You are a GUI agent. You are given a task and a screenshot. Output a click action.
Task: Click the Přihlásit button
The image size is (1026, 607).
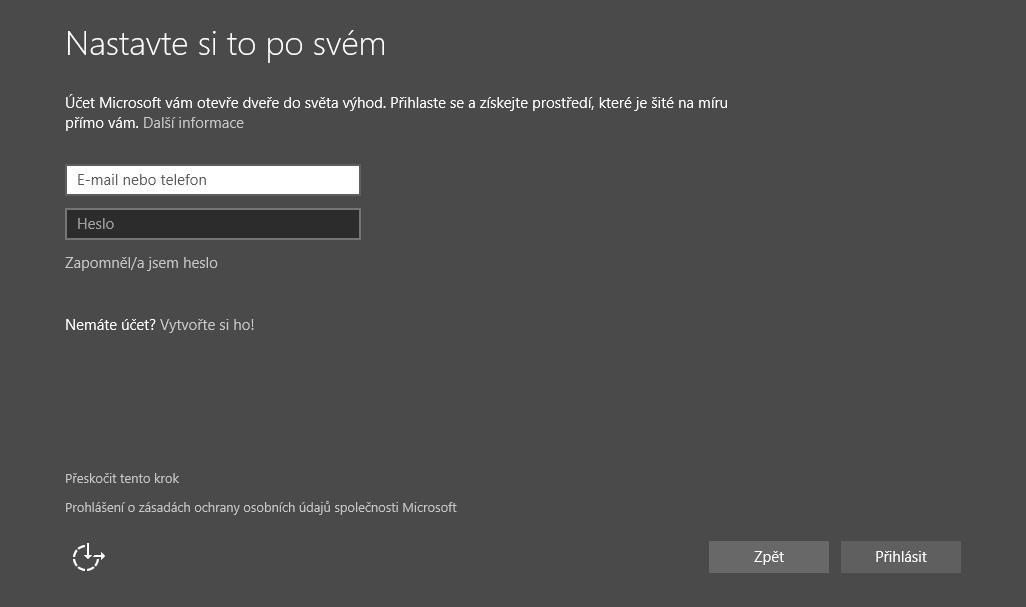pyautogui.click(x=900, y=557)
